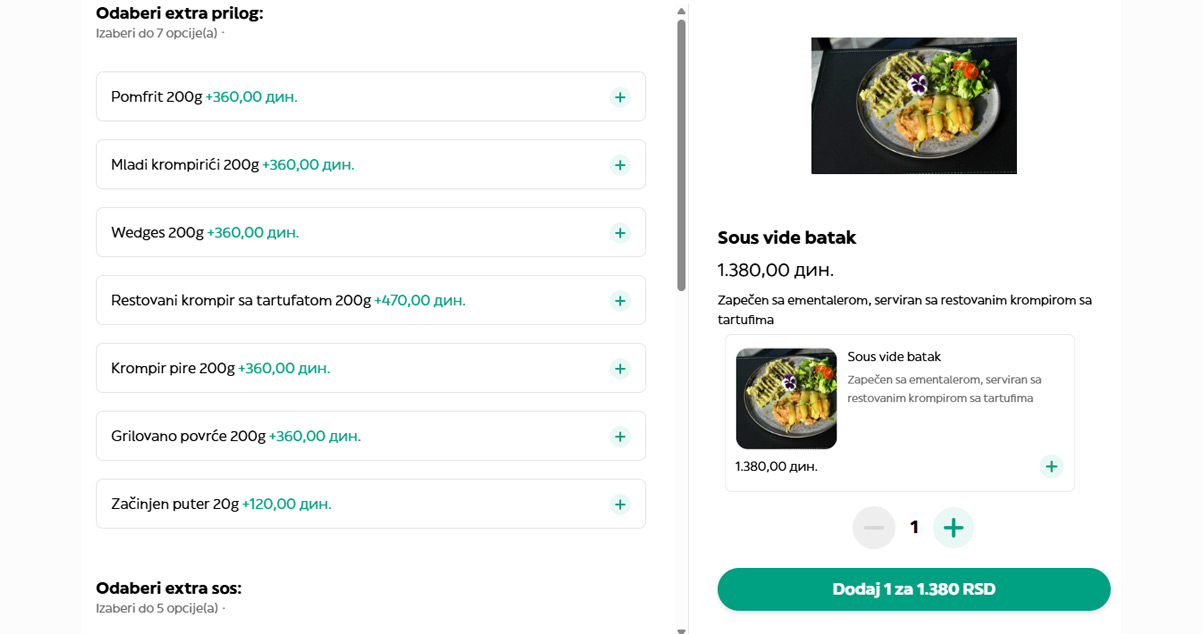Screen dimensions: 1202x634
Task: Click plus icon on Sous vide batak card
Action: [x=1050, y=466]
